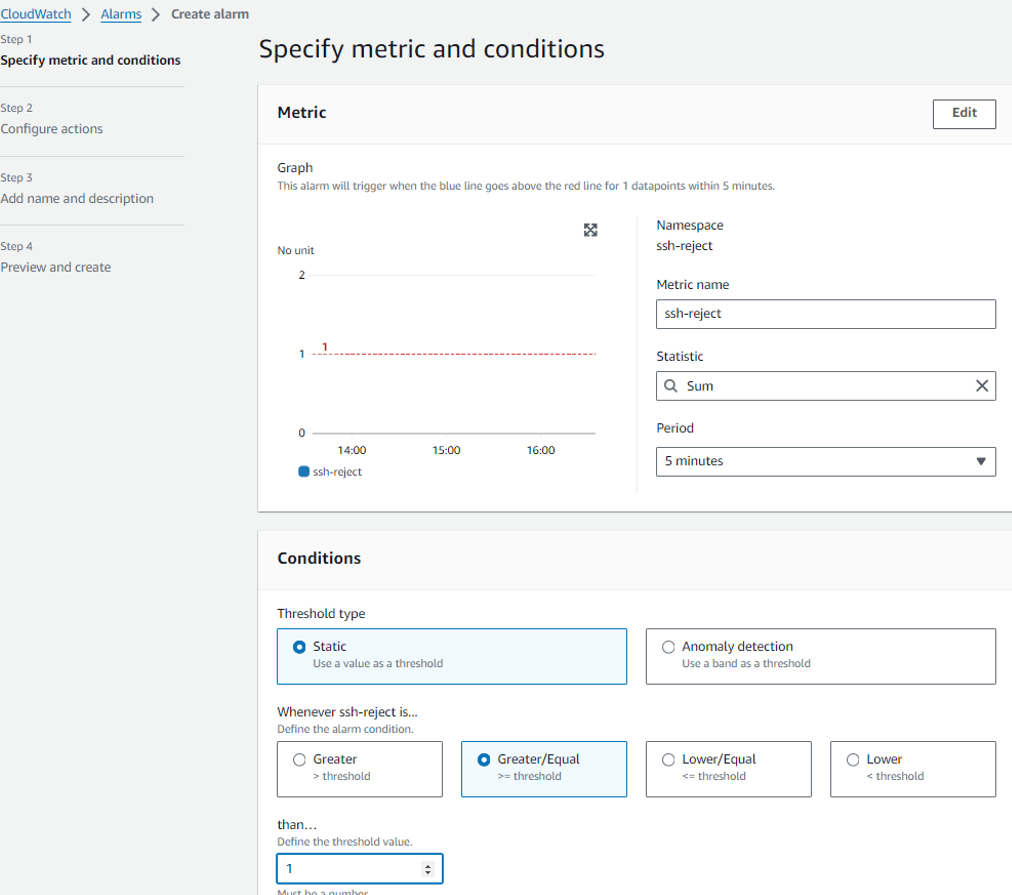
Task: Click the Edit metric button
Action: click(x=963, y=113)
